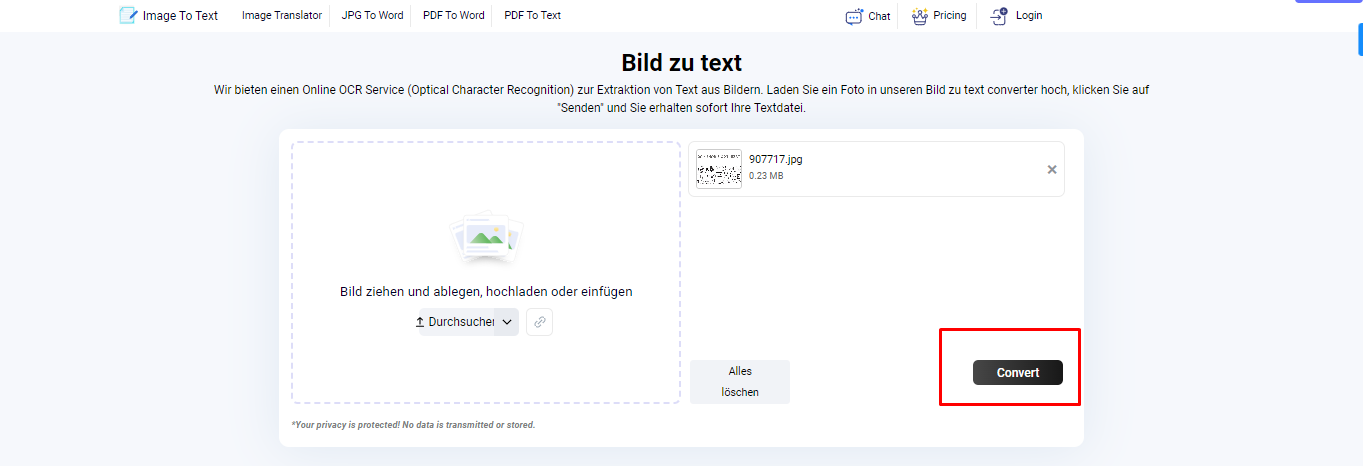Screen dimensions: 1363x466
Task: Click the Durchsuchen upload button
Action: click(x=454, y=322)
